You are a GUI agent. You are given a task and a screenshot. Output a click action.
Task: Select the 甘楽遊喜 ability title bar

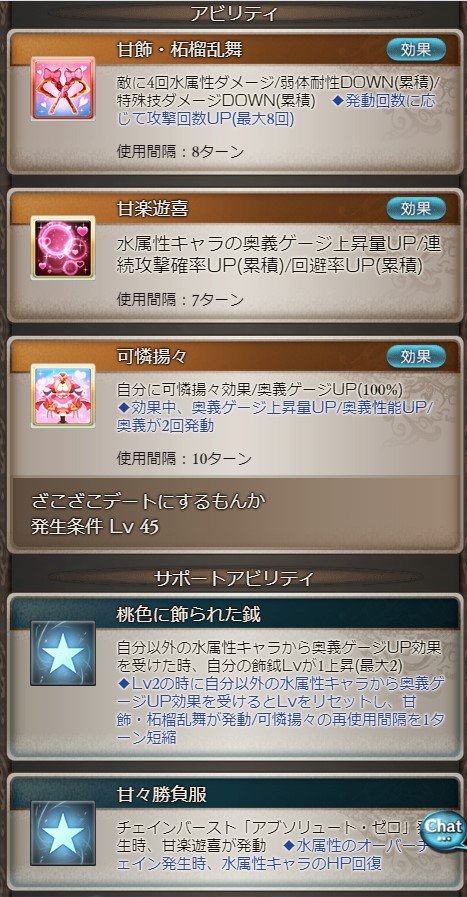pyautogui.click(x=235, y=208)
